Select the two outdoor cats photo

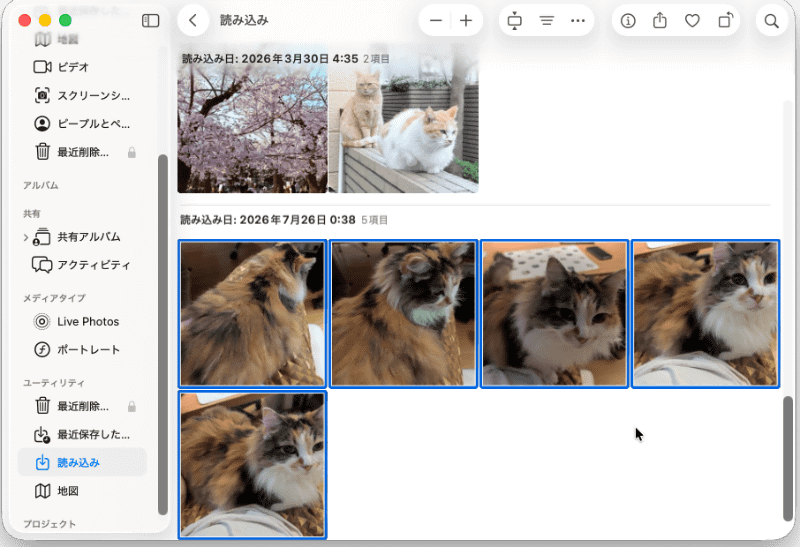coord(404,122)
